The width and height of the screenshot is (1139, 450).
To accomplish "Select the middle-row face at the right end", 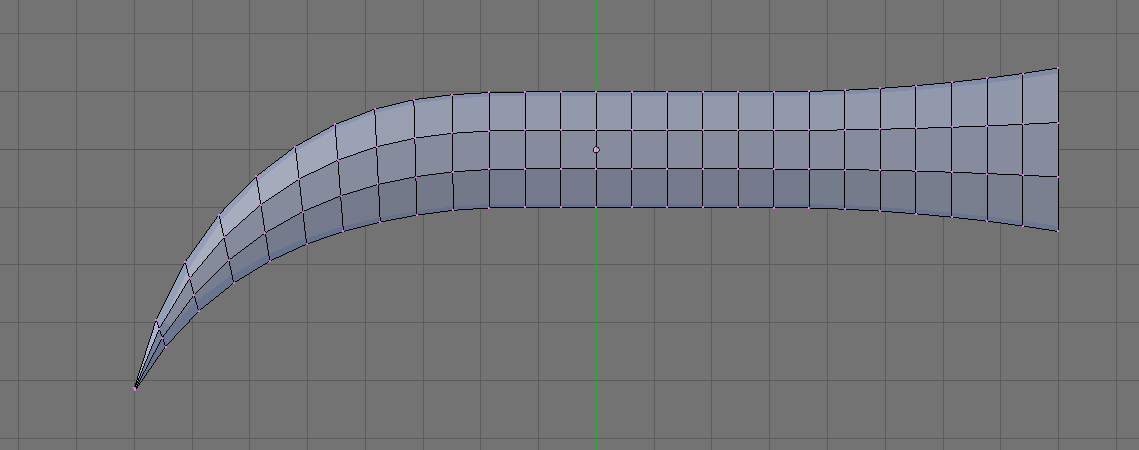I will (1040, 150).
